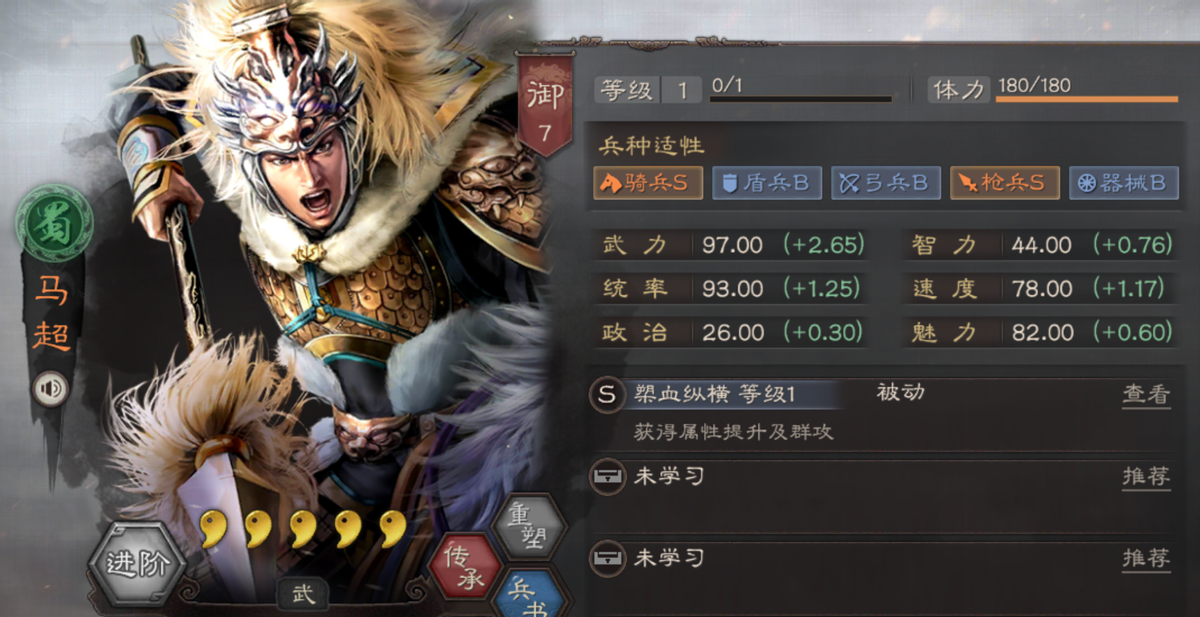Viewport: 1200px width, 617px height.
Task: Switch to the 武 tab below stars
Action: 303,595
